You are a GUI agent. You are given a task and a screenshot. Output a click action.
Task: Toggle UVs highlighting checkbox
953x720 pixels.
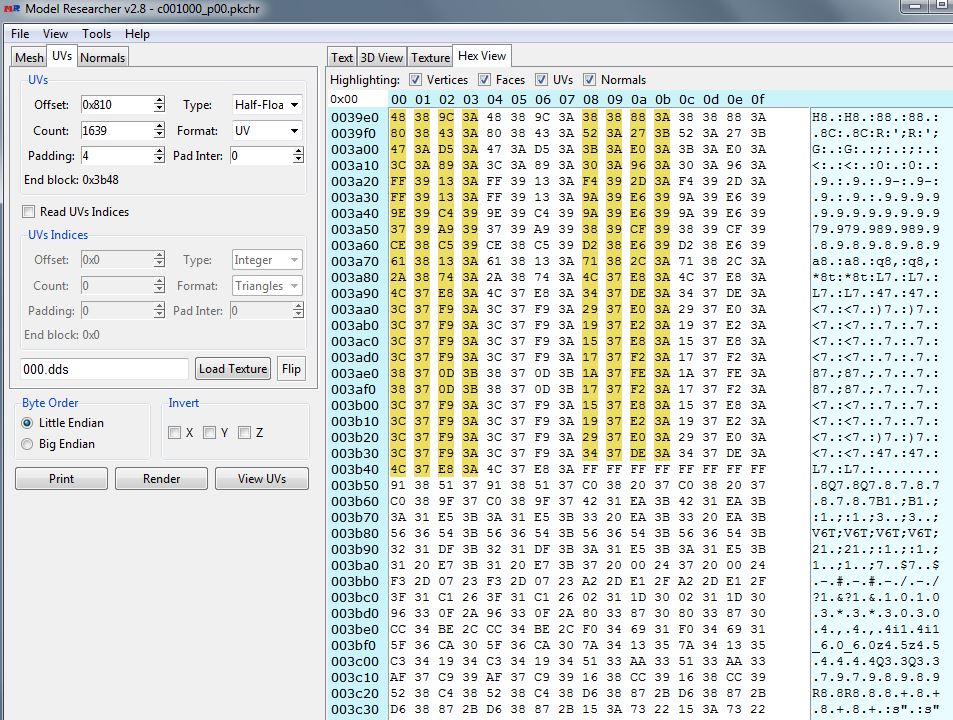click(542, 80)
